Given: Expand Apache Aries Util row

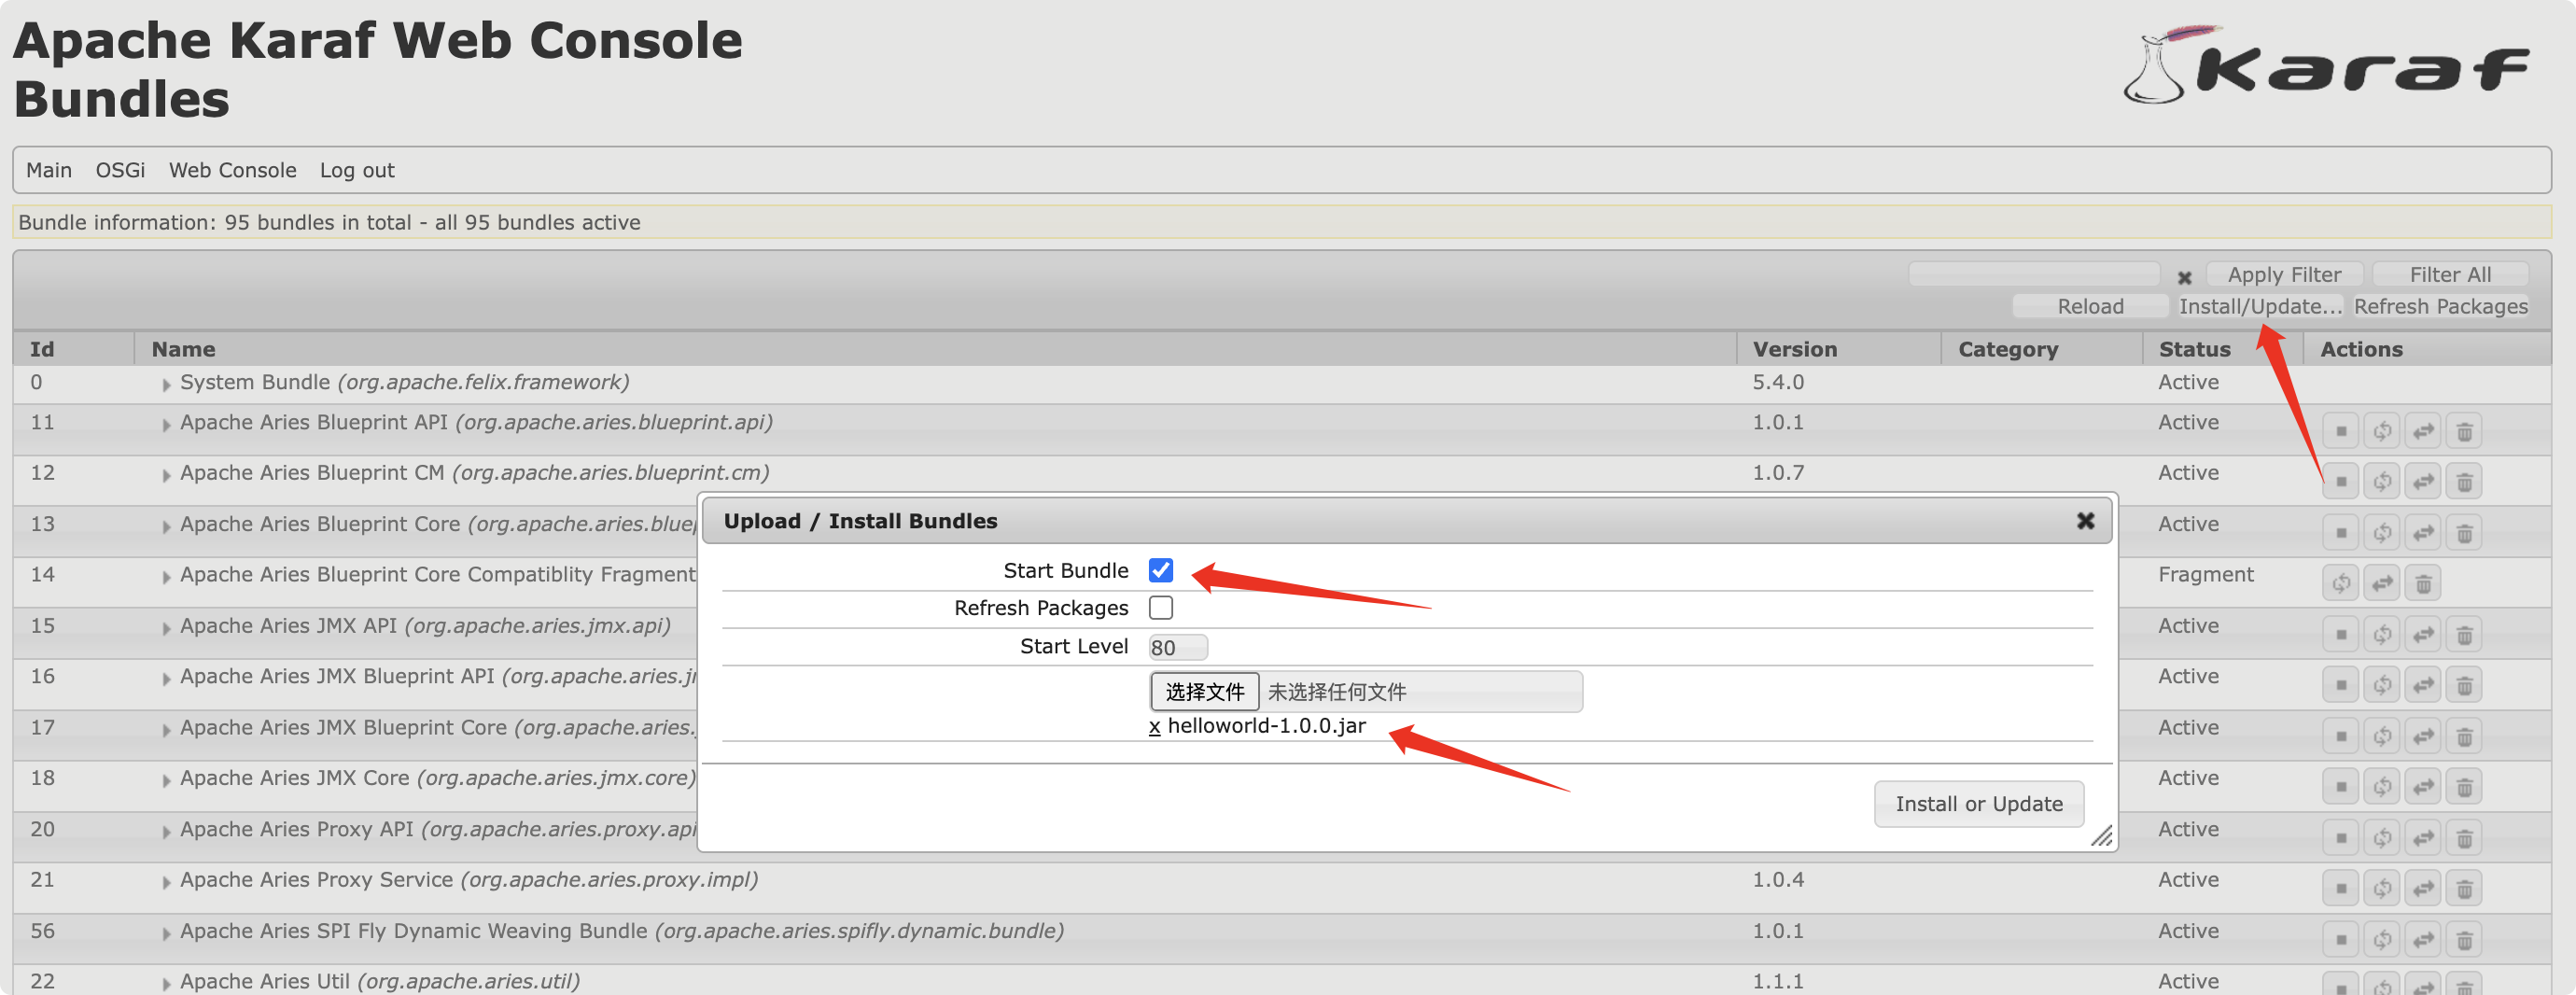Looking at the screenshot, I should (x=166, y=984).
